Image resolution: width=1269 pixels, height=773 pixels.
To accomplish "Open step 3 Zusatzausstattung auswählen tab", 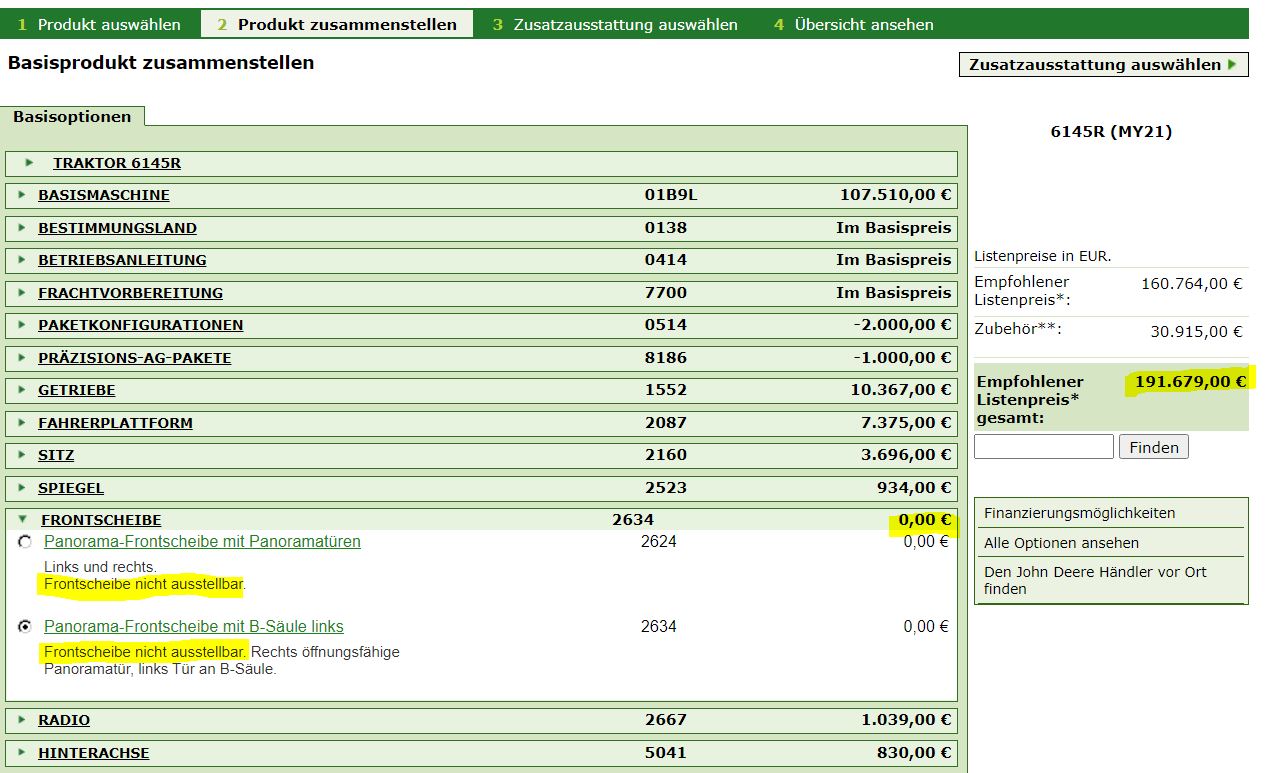I will coord(615,24).
